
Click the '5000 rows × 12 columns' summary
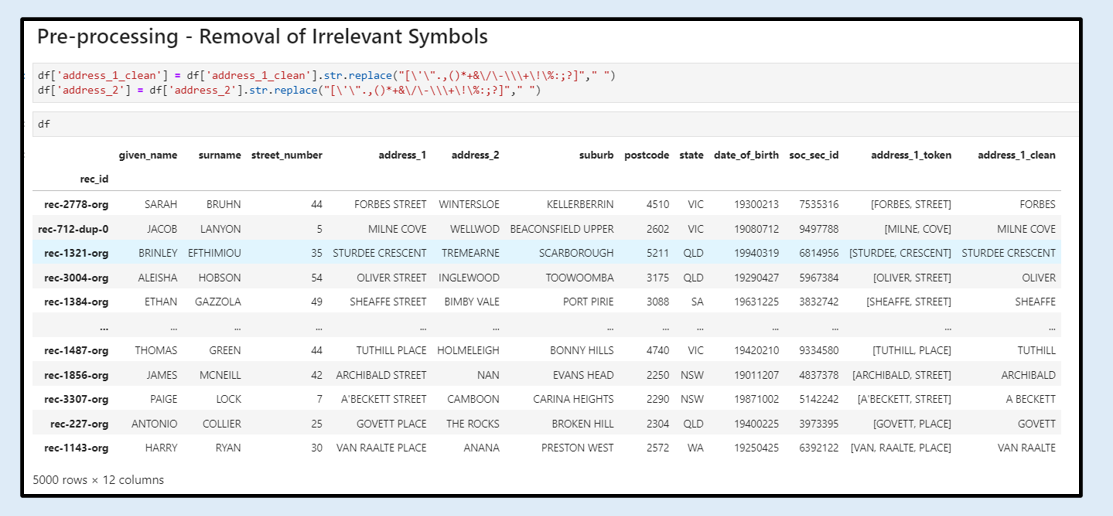pos(99,480)
